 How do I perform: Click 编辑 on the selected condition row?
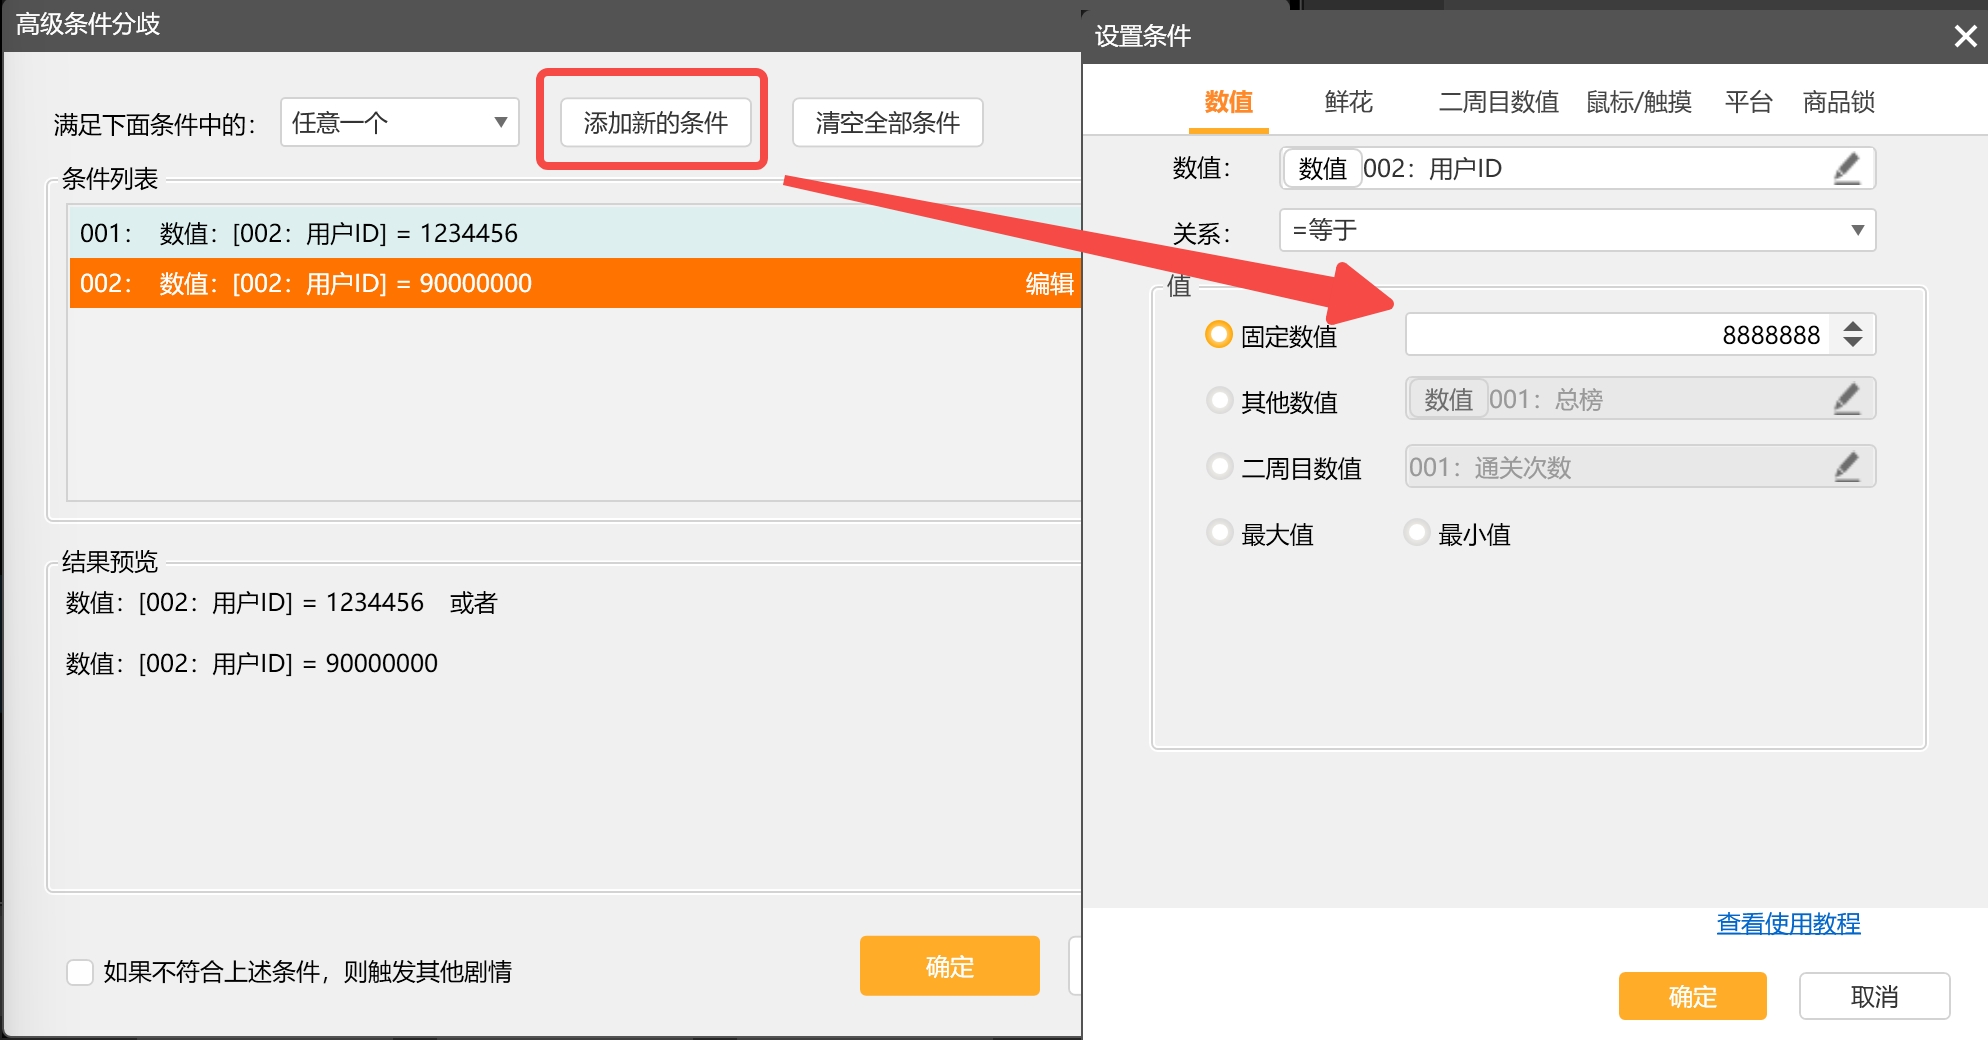tap(1049, 284)
